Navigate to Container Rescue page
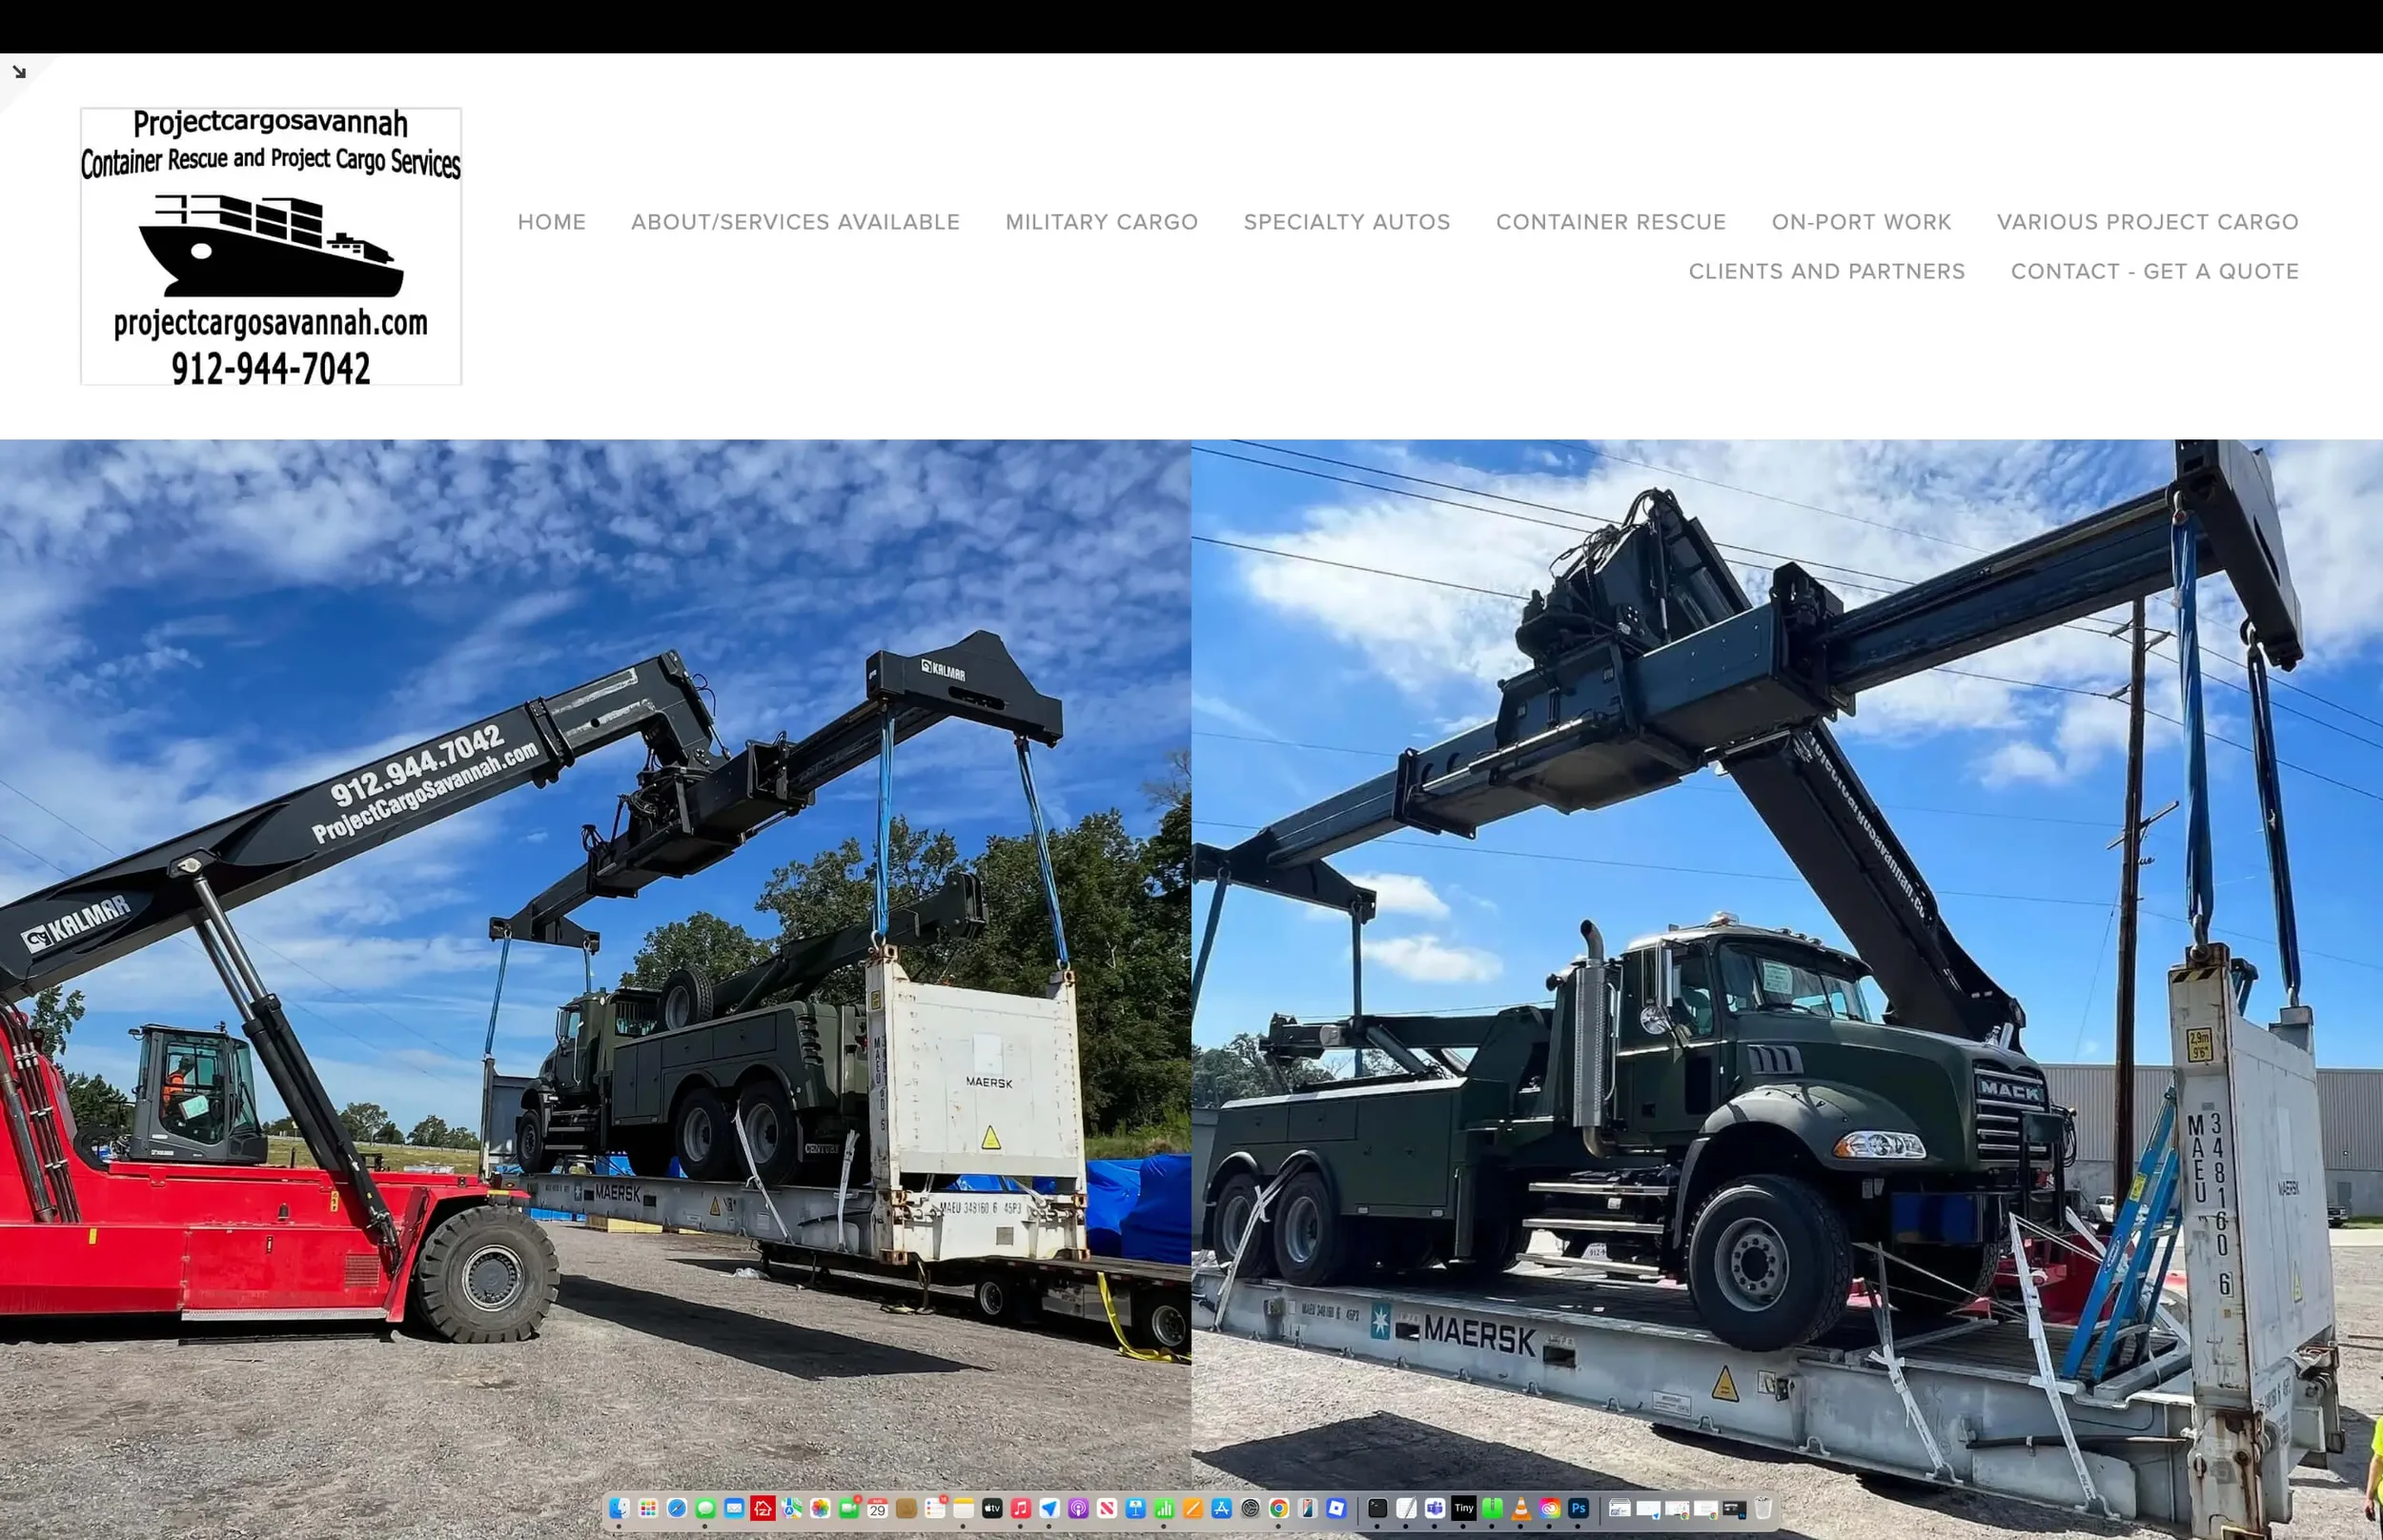 point(1610,222)
